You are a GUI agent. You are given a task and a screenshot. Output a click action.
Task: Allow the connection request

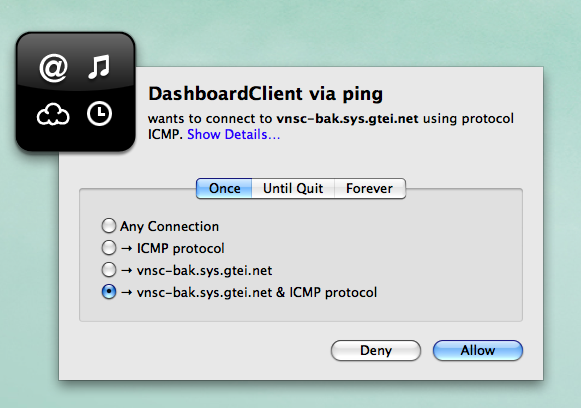click(478, 351)
